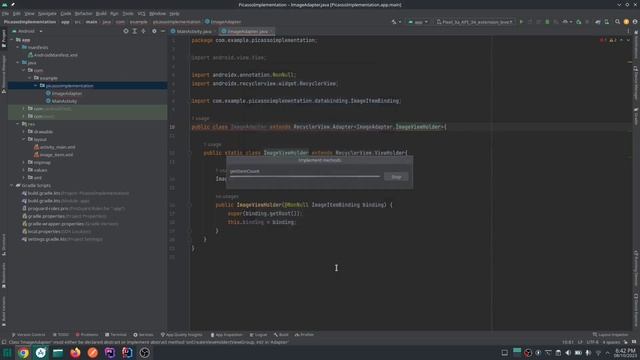Open the VCS menu
Viewport: 640px width, 360px height.
click(x=141, y=13)
